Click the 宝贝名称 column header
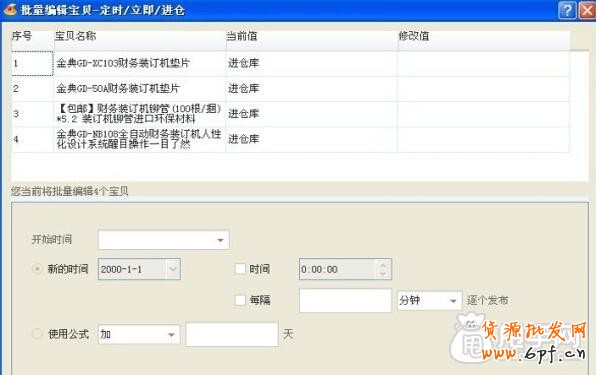Screen dimensions: 596x375 tap(140, 40)
